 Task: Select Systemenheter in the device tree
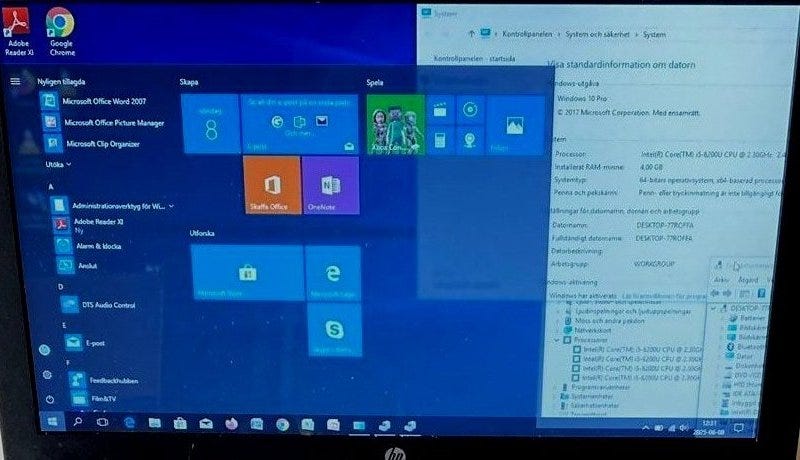[592, 396]
